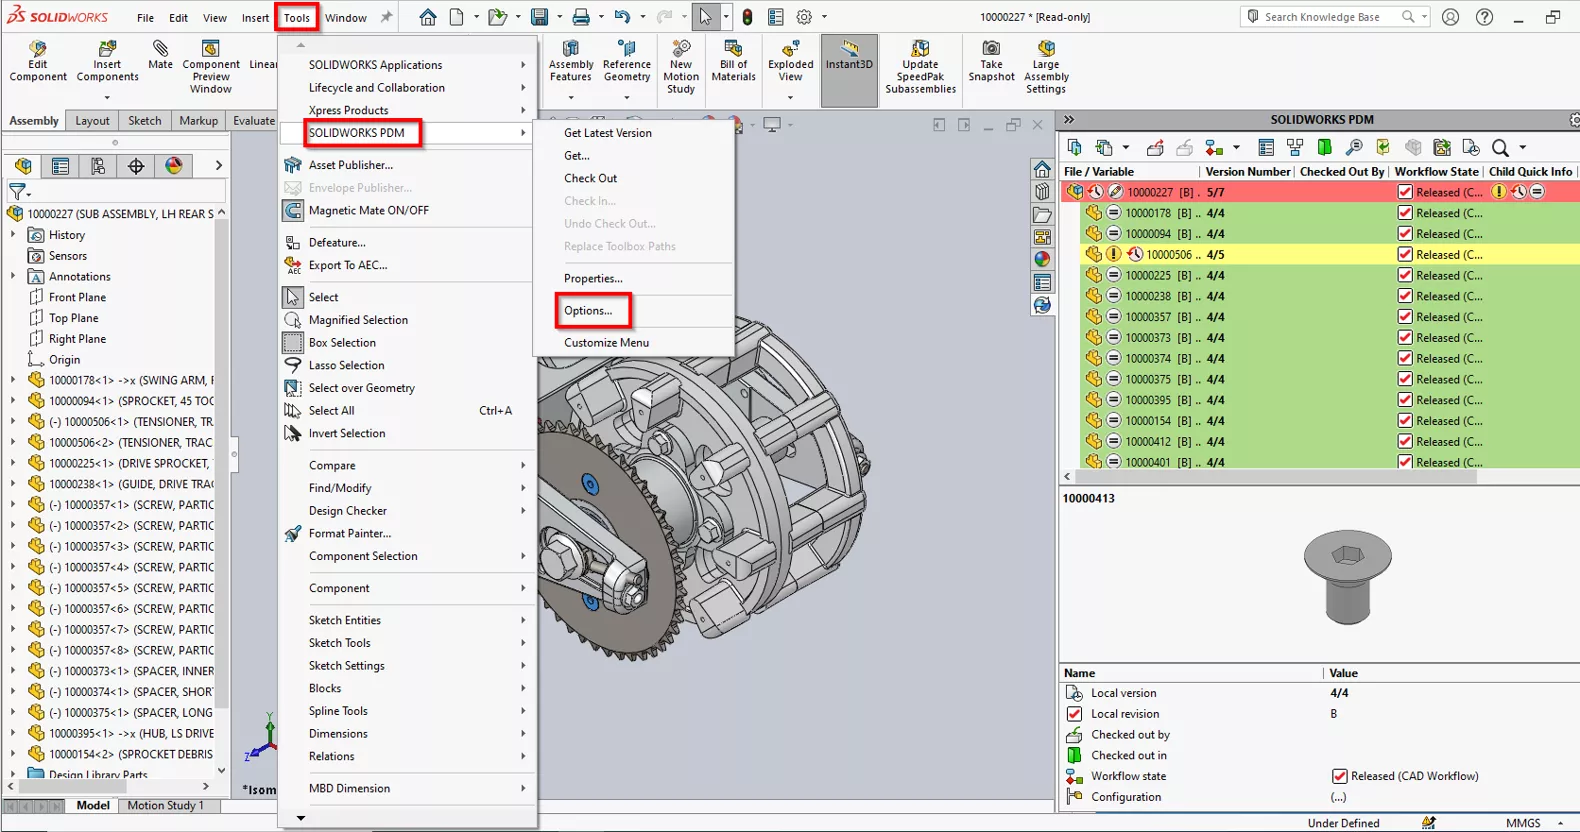Open the Reference Geometry tool
The image size is (1580, 832).
[x=627, y=61]
